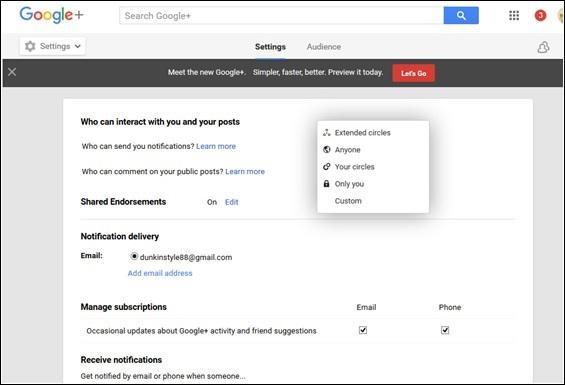Dismiss the new Google+ banner with X
The height and width of the screenshot is (385, 565).
(x=12, y=72)
